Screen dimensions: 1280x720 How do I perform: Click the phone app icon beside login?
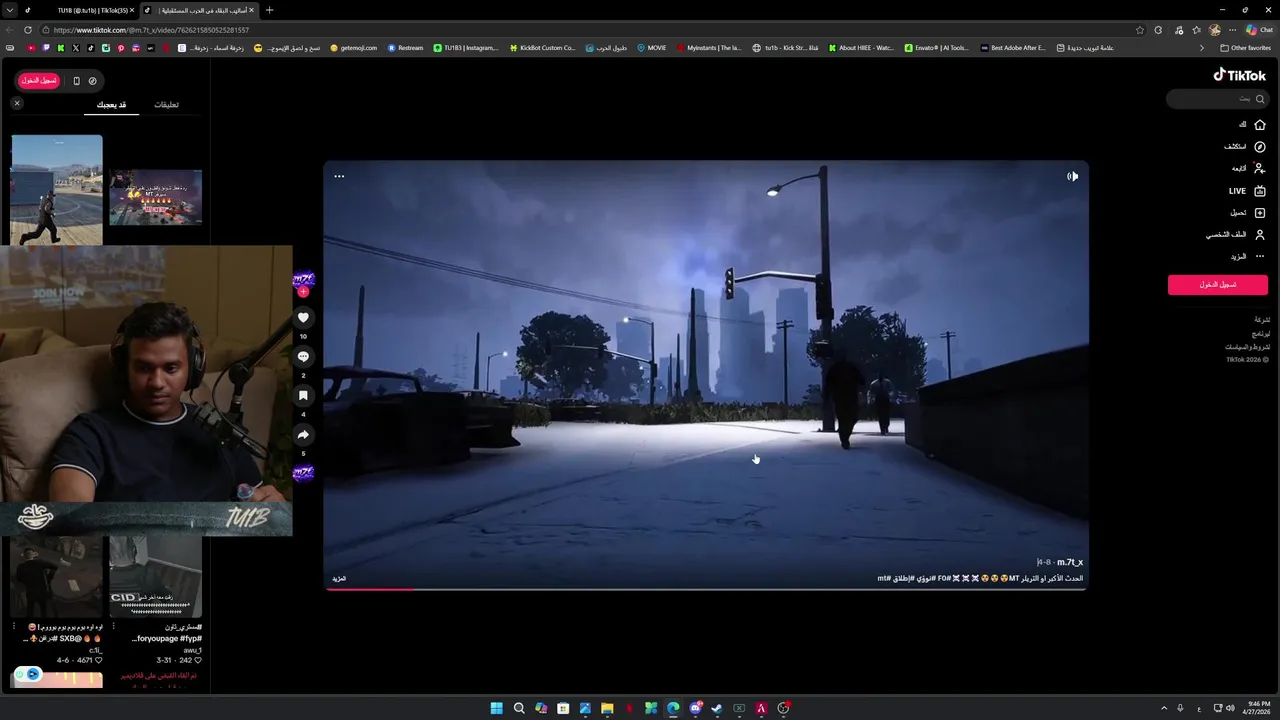pos(76,81)
